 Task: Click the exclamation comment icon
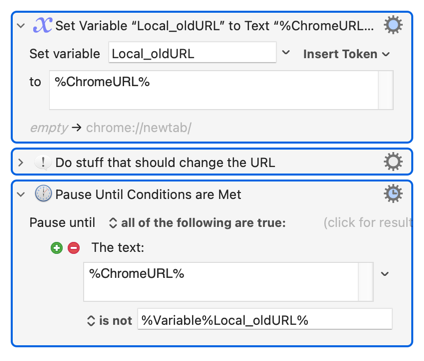(x=43, y=162)
